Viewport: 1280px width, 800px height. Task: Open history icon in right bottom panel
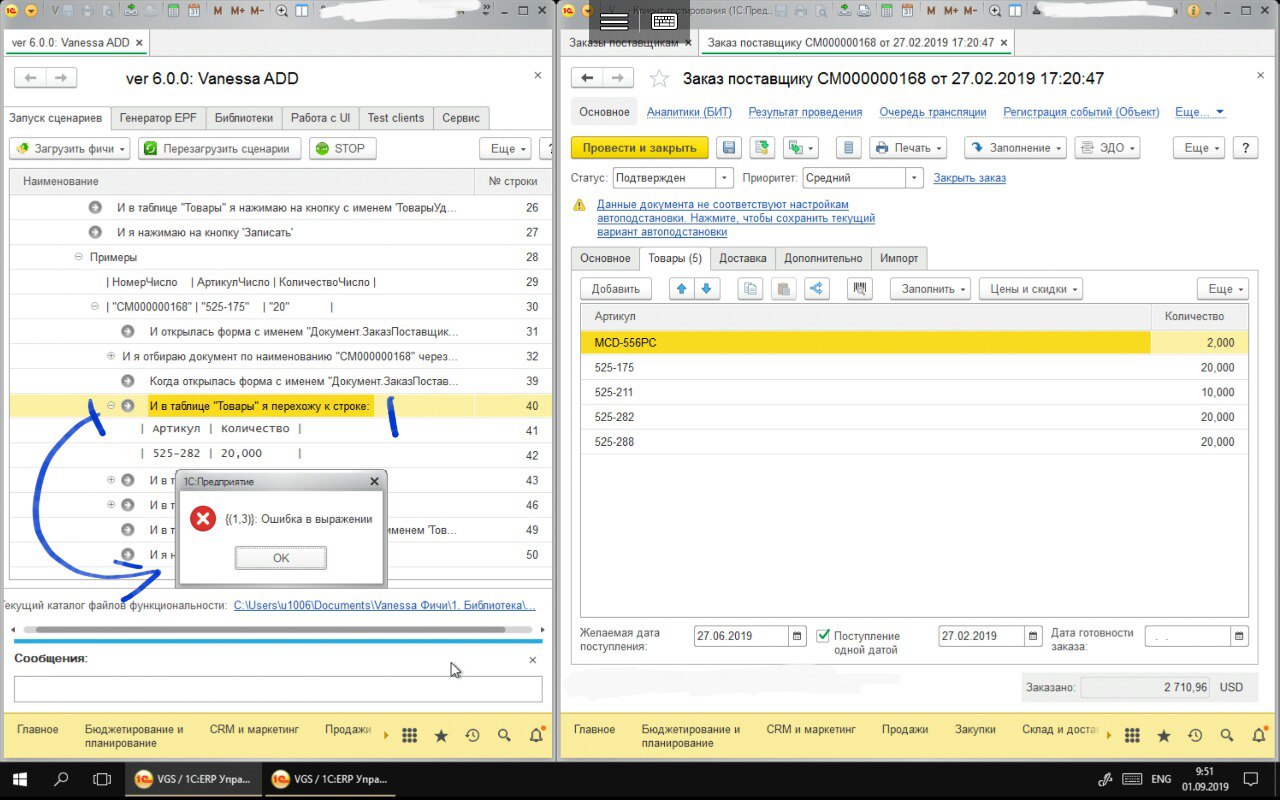click(1195, 735)
